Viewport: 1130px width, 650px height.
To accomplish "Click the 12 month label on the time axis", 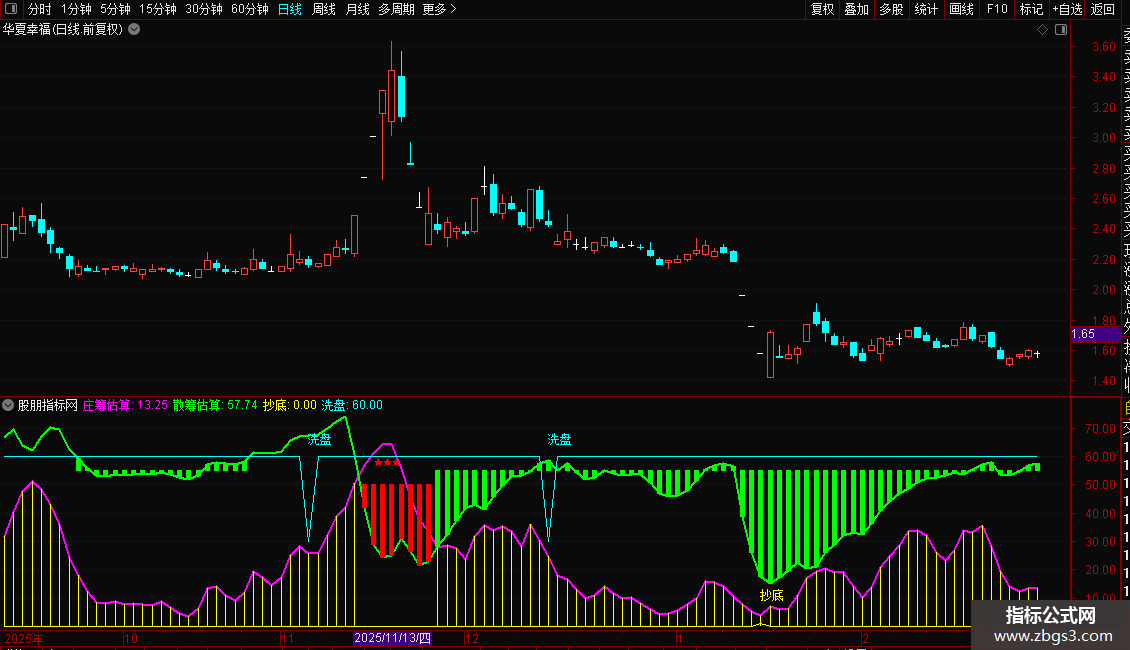I will tap(472, 638).
